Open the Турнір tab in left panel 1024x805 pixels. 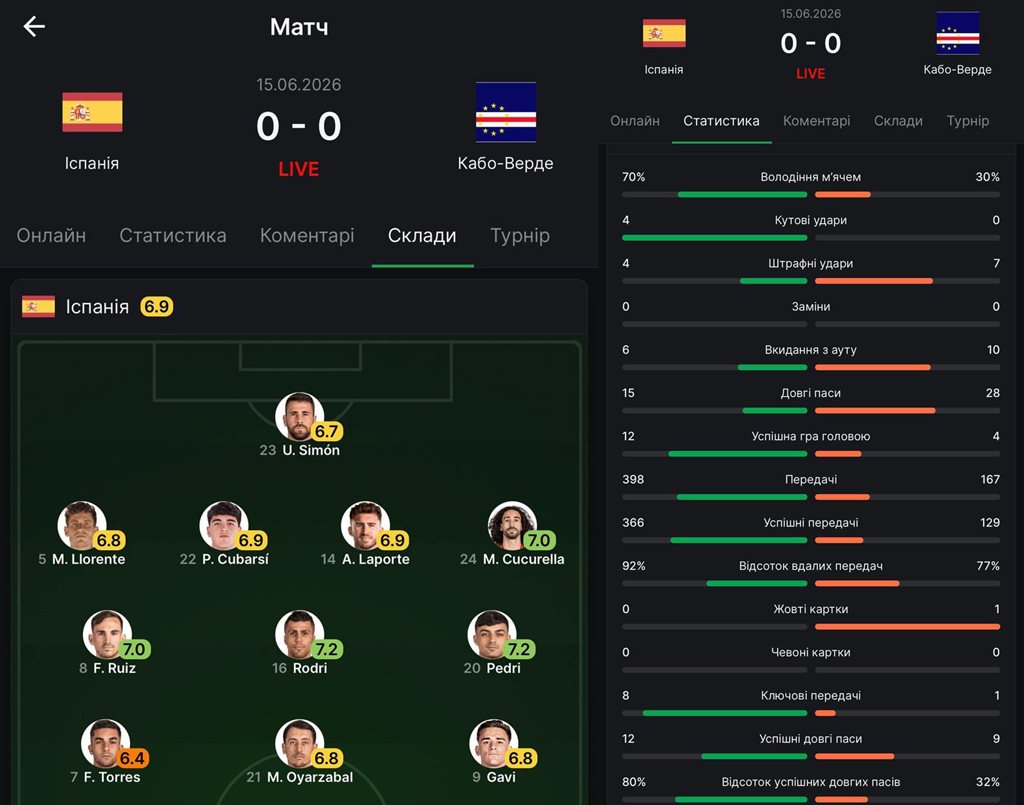pos(520,236)
